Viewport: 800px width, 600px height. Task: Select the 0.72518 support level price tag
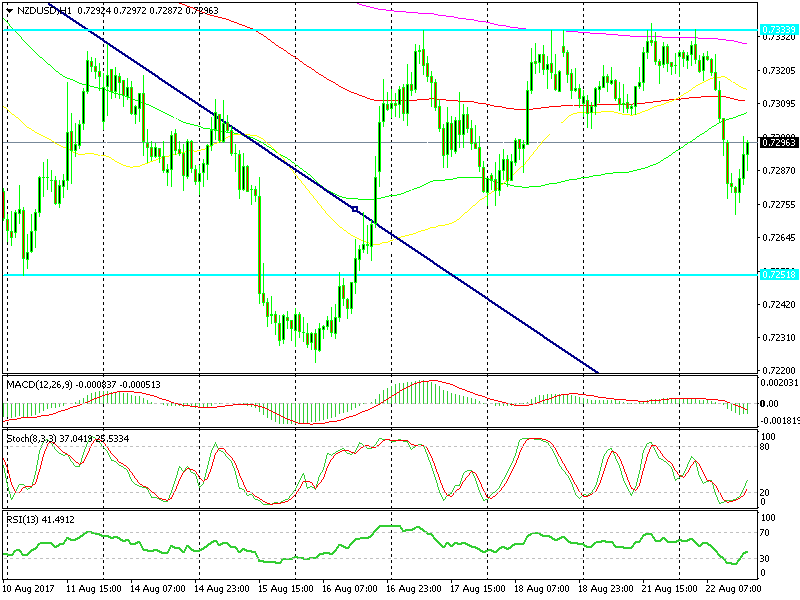point(779,274)
